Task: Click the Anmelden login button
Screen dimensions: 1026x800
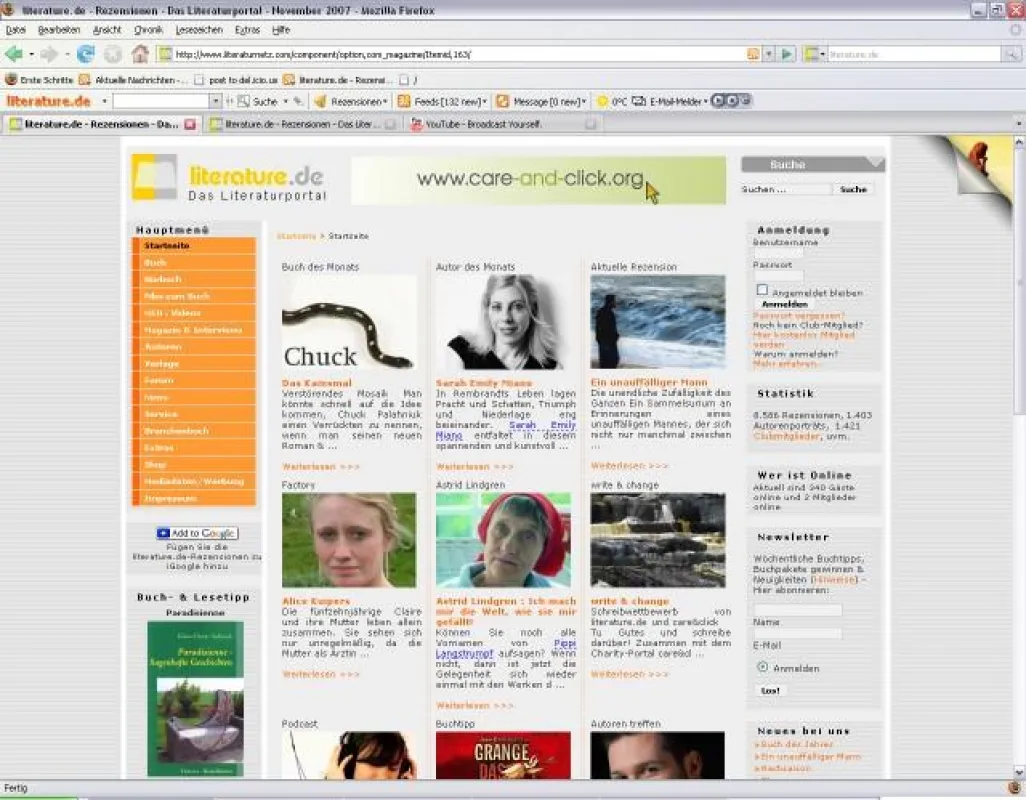Action: click(785, 305)
